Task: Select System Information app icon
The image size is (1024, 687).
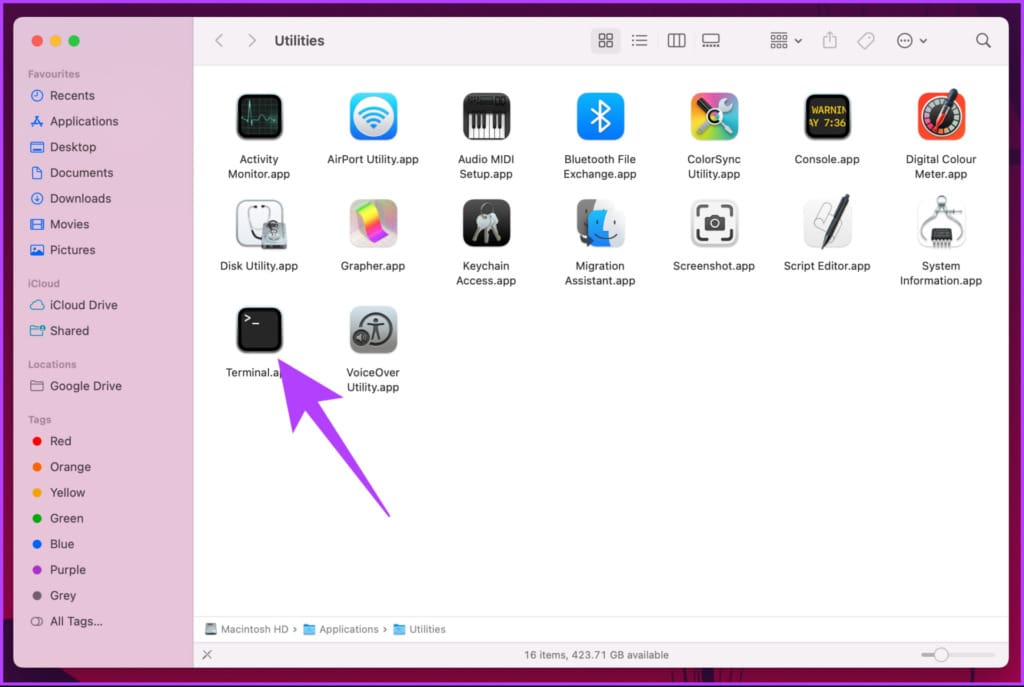Action: point(941,222)
